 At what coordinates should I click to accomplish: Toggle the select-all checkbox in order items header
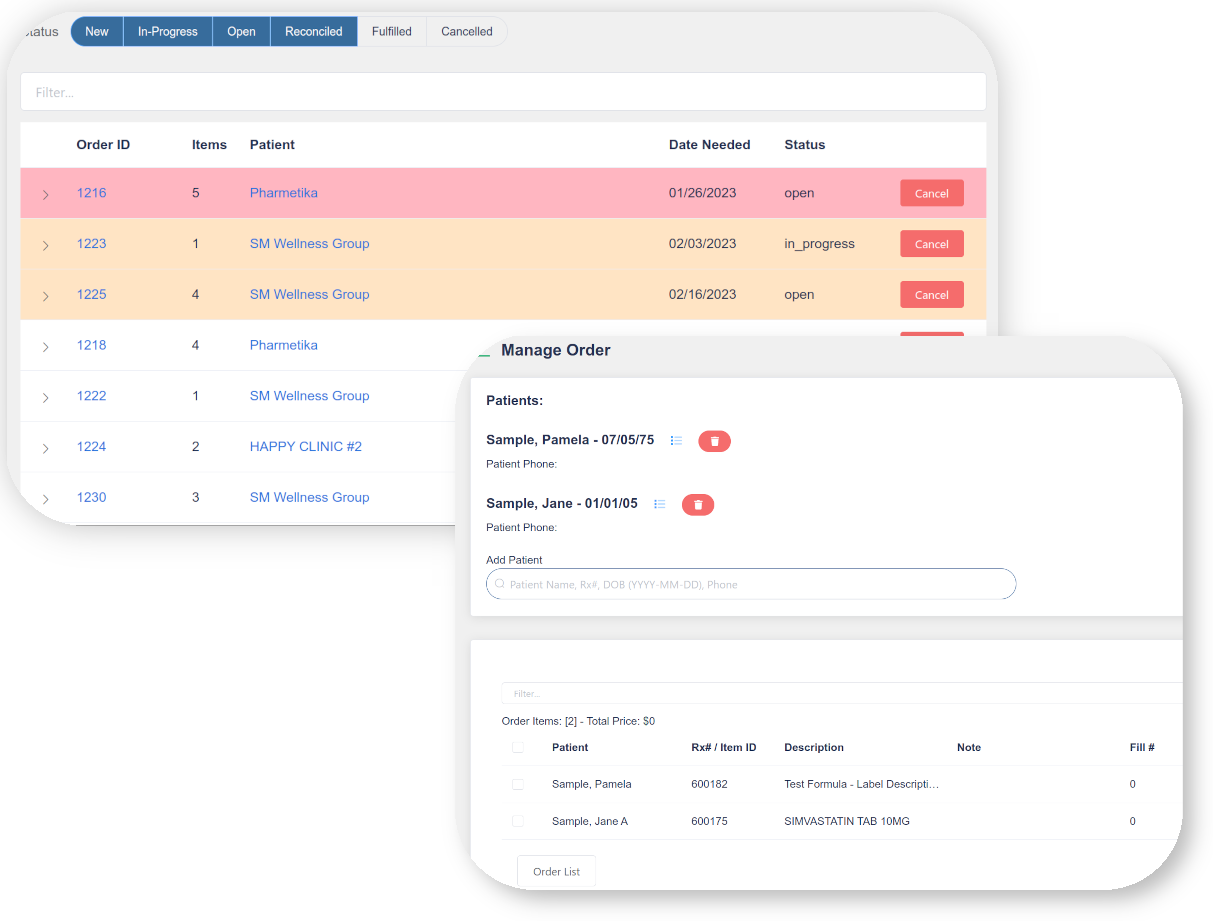click(518, 748)
